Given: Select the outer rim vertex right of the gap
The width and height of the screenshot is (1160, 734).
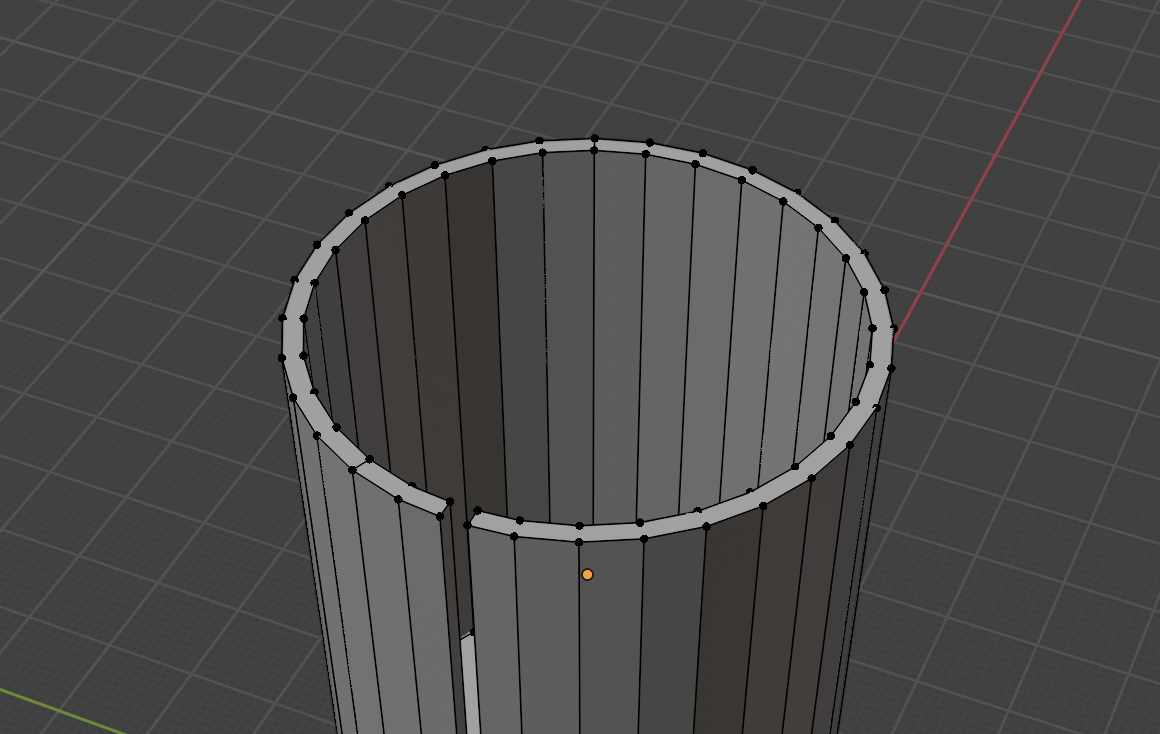Looking at the screenshot, I should coord(468,525).
